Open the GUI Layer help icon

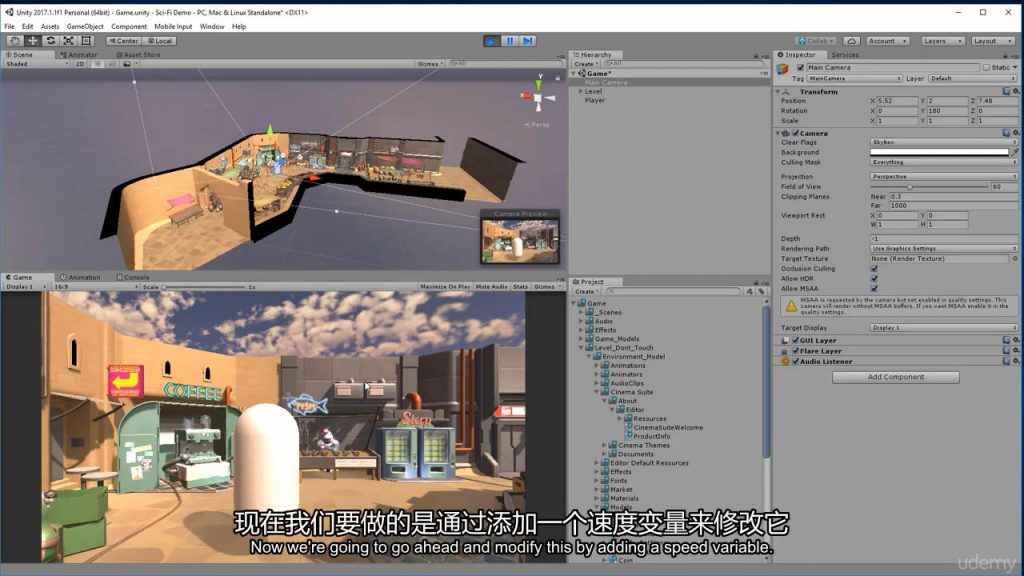tap(1006, 340)
